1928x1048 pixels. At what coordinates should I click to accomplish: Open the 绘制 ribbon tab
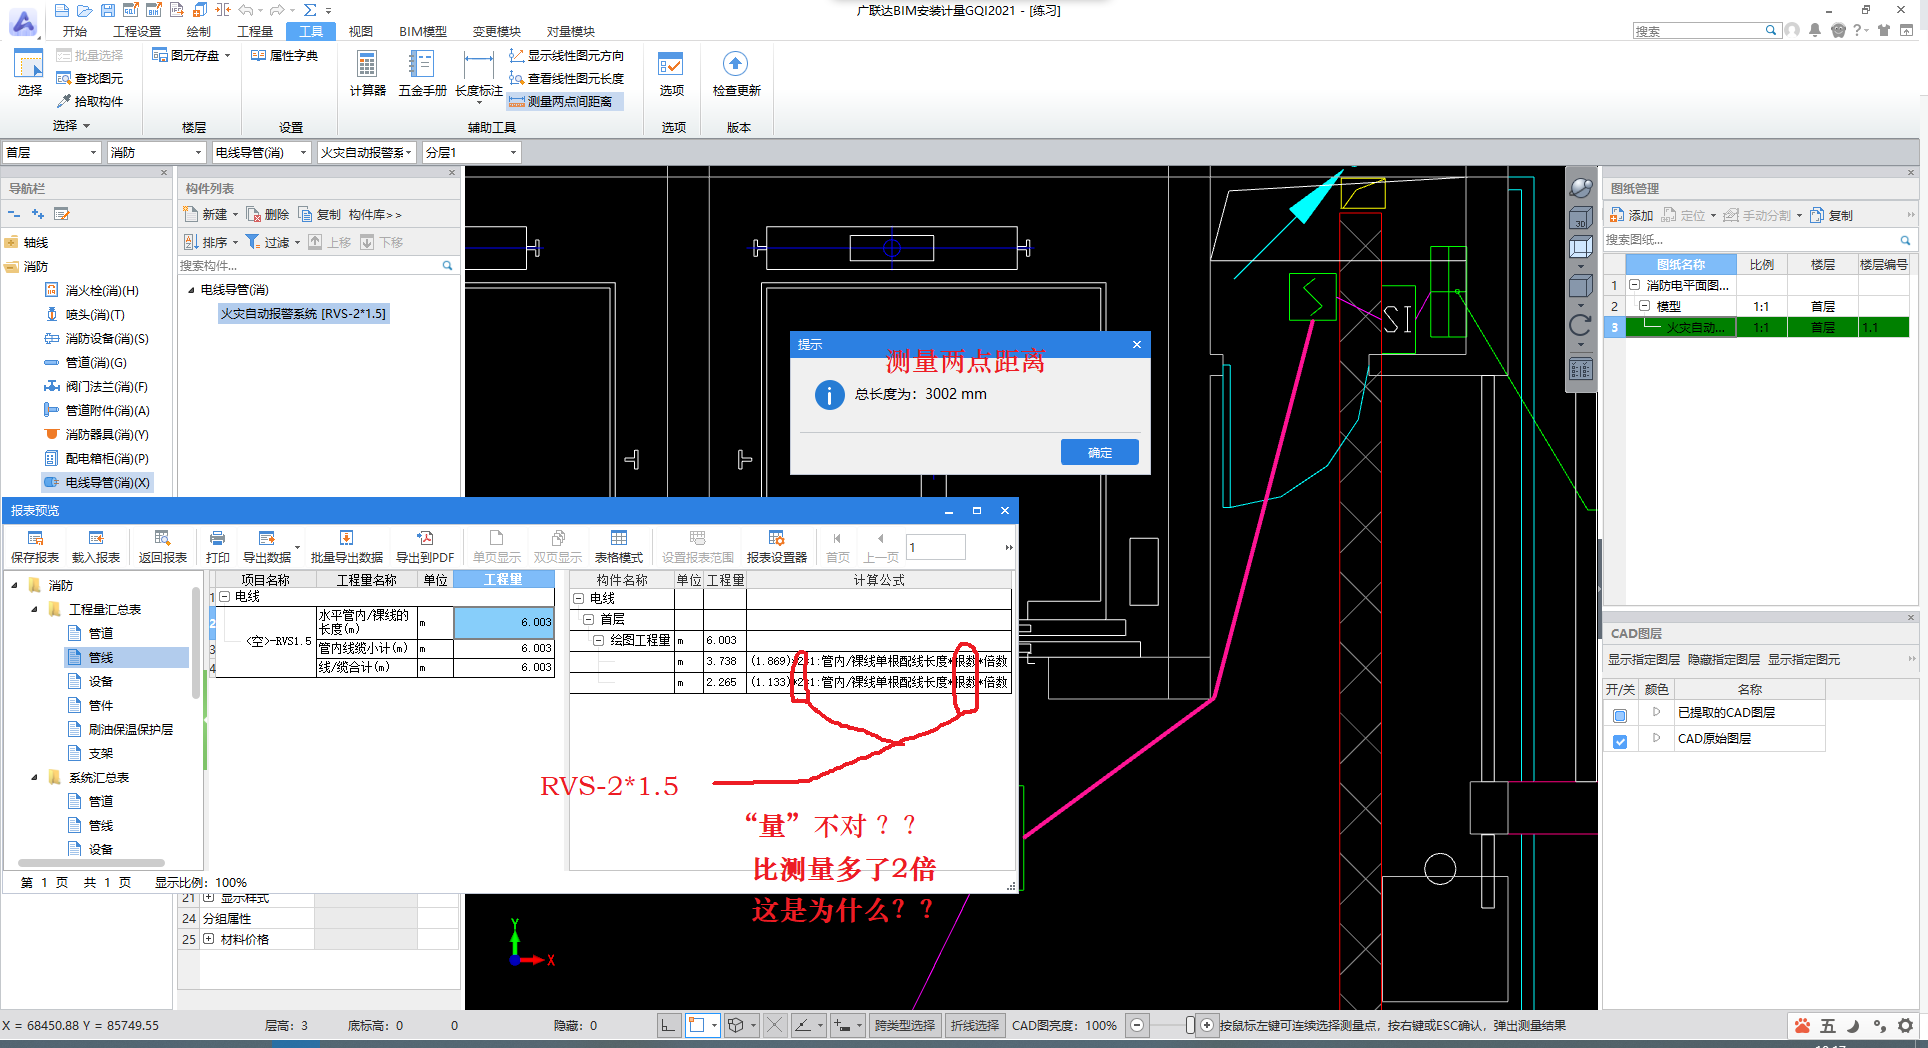(x=199, y=31)
